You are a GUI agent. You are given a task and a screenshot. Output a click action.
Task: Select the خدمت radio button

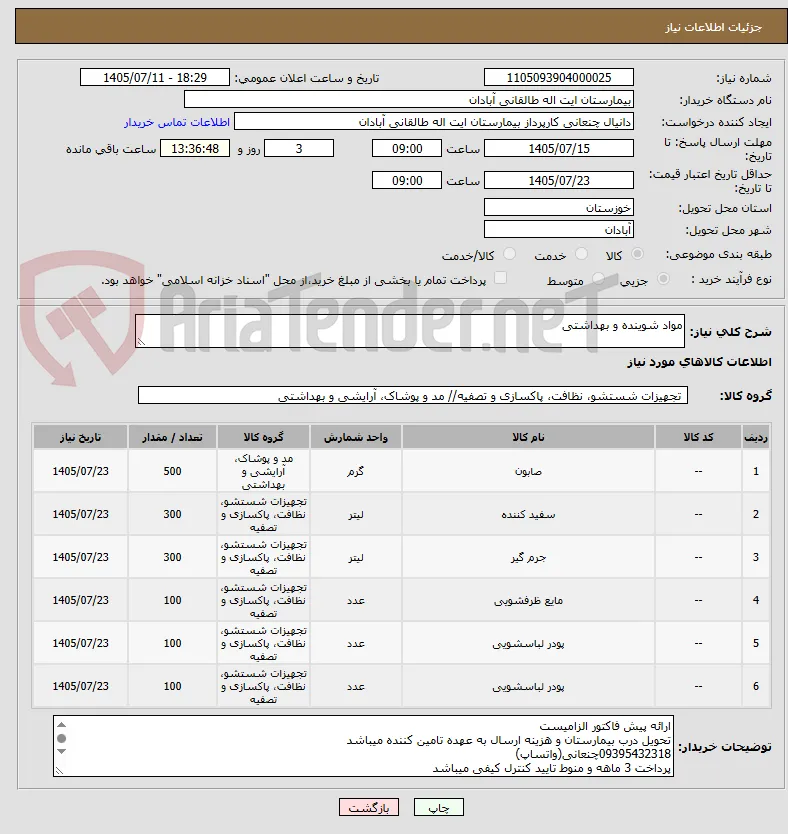pyautogui.click(x=581, y=254)
